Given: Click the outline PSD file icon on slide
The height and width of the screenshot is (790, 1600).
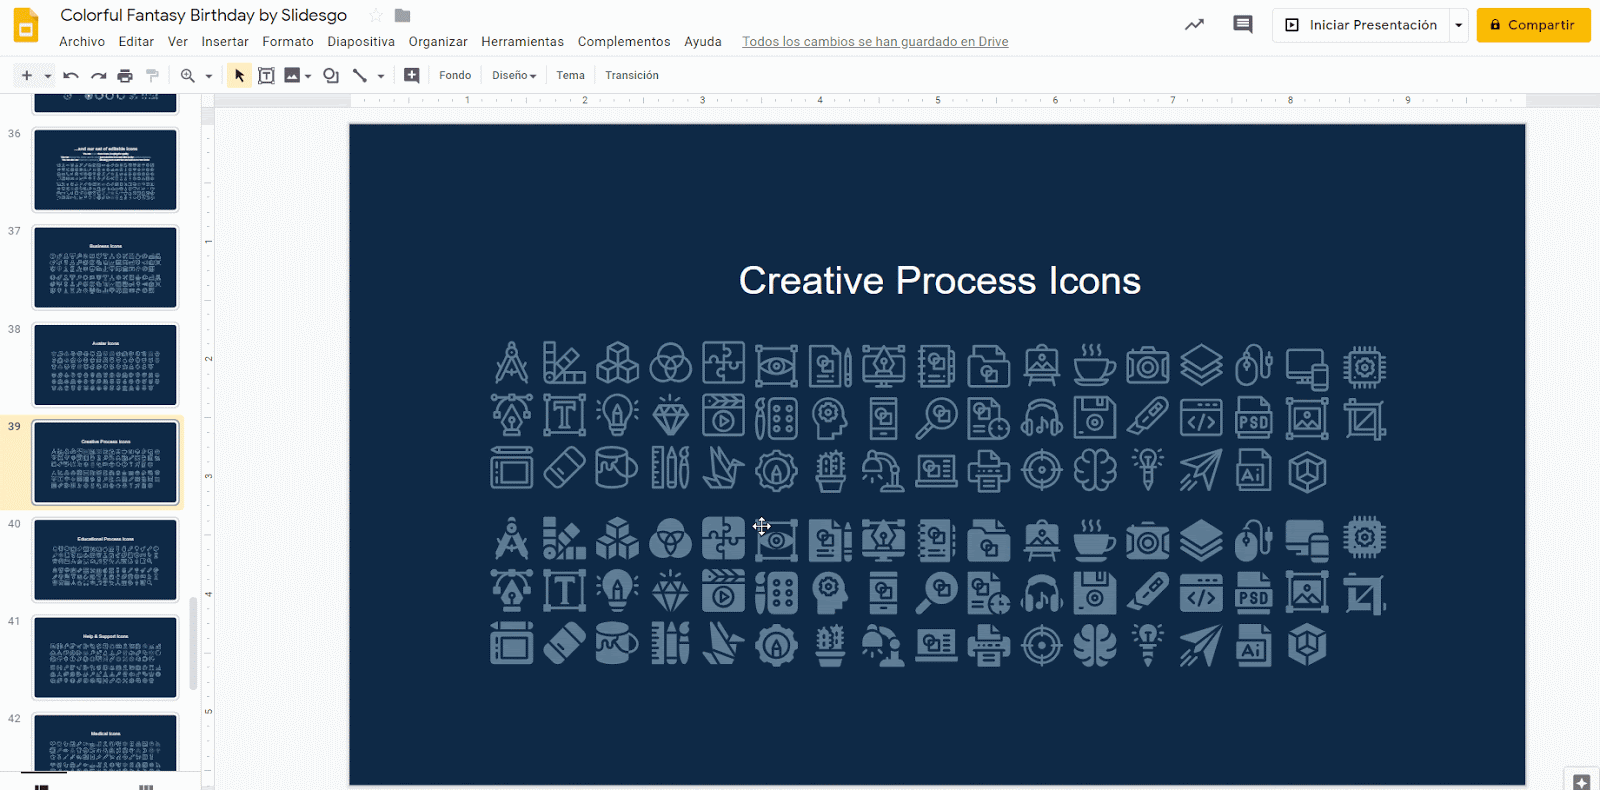Looking at the screenshot, I should click(1253, 418).
